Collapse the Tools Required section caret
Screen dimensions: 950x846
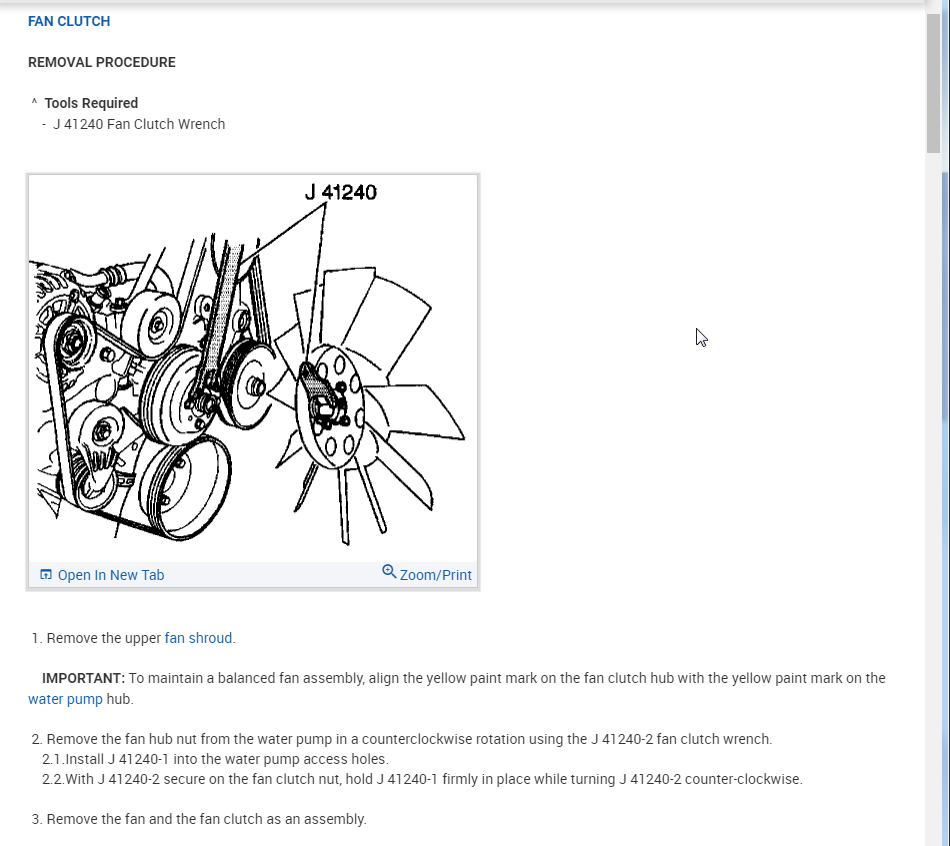35,102
